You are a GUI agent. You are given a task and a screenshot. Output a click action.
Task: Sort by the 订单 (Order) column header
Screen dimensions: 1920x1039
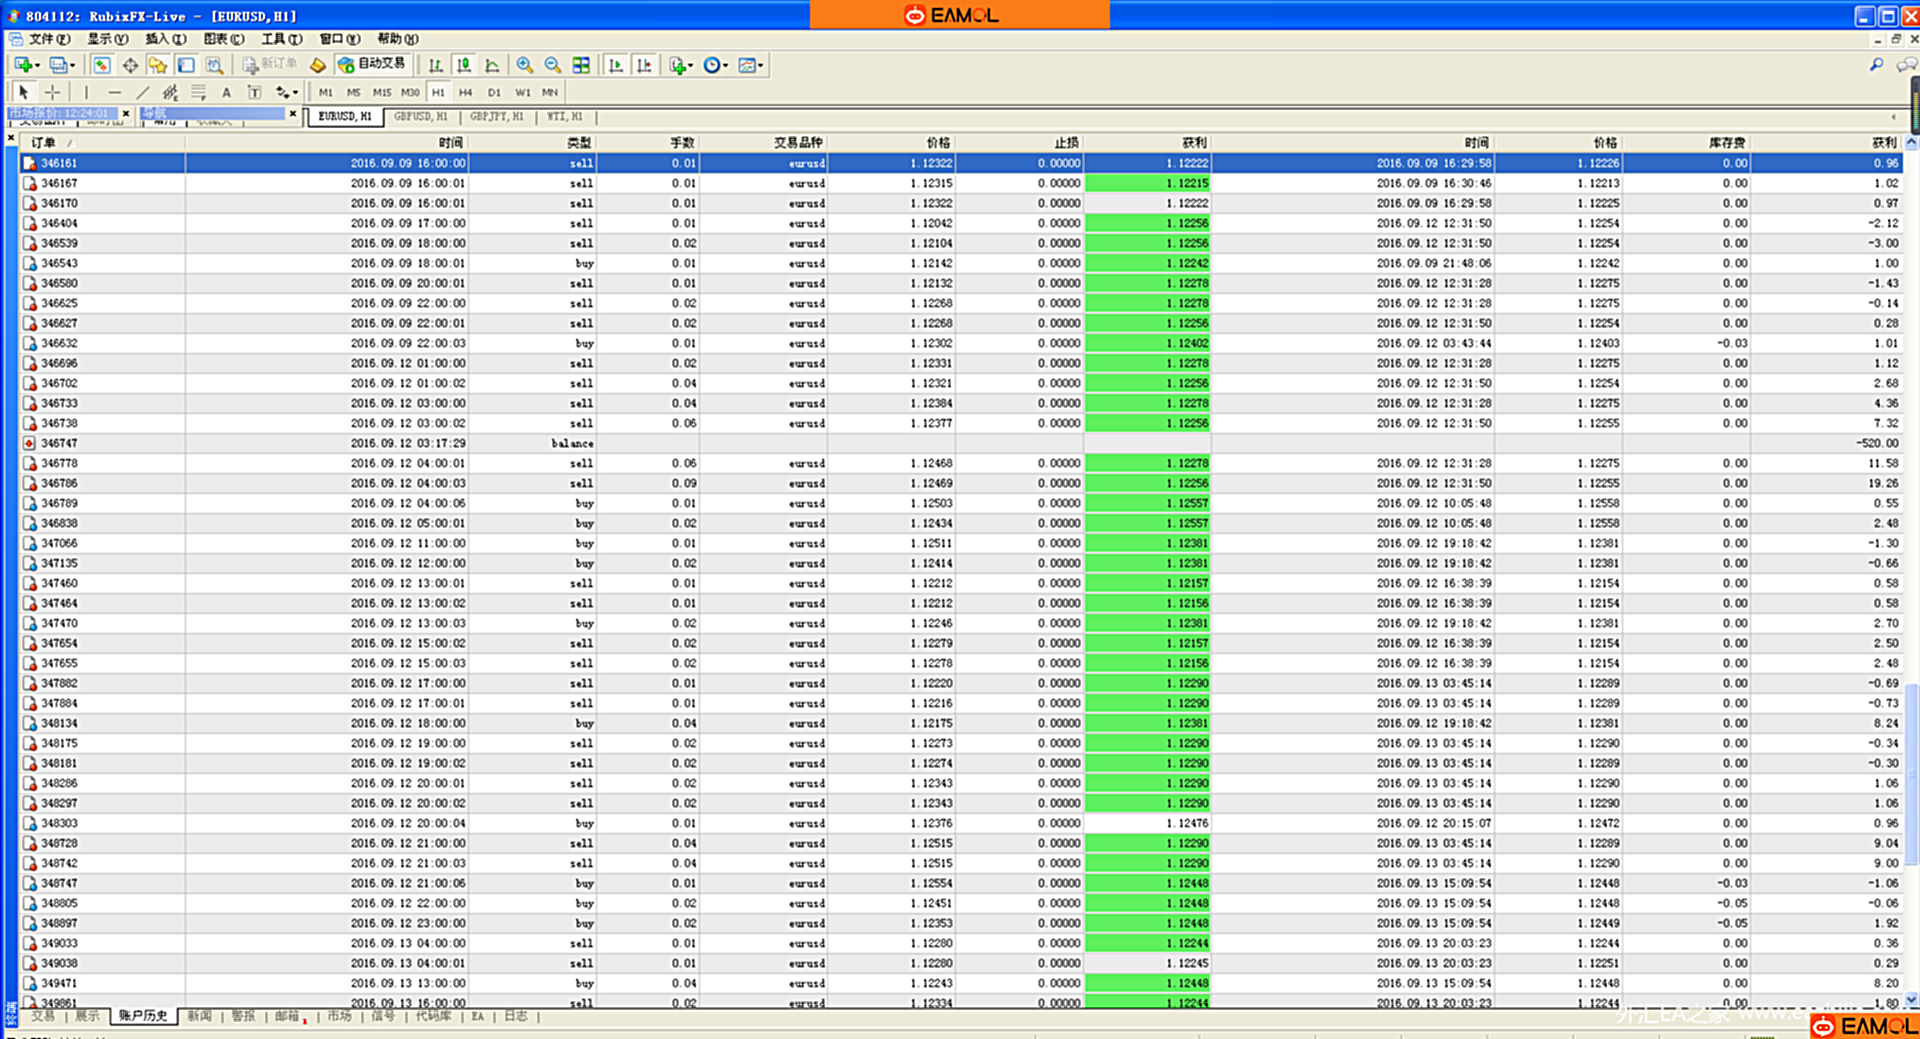coord(44,142)
